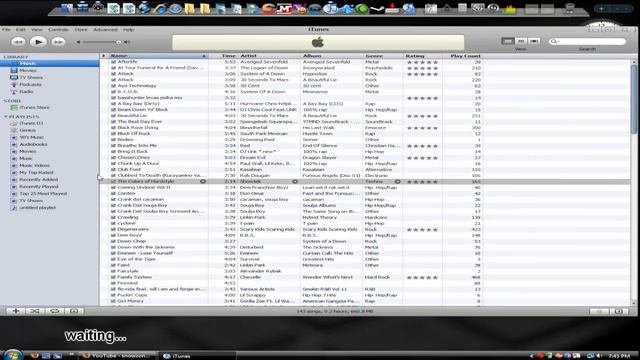Sort by the Rating column header
Screen dimensions: 640x360
point(422,56)
